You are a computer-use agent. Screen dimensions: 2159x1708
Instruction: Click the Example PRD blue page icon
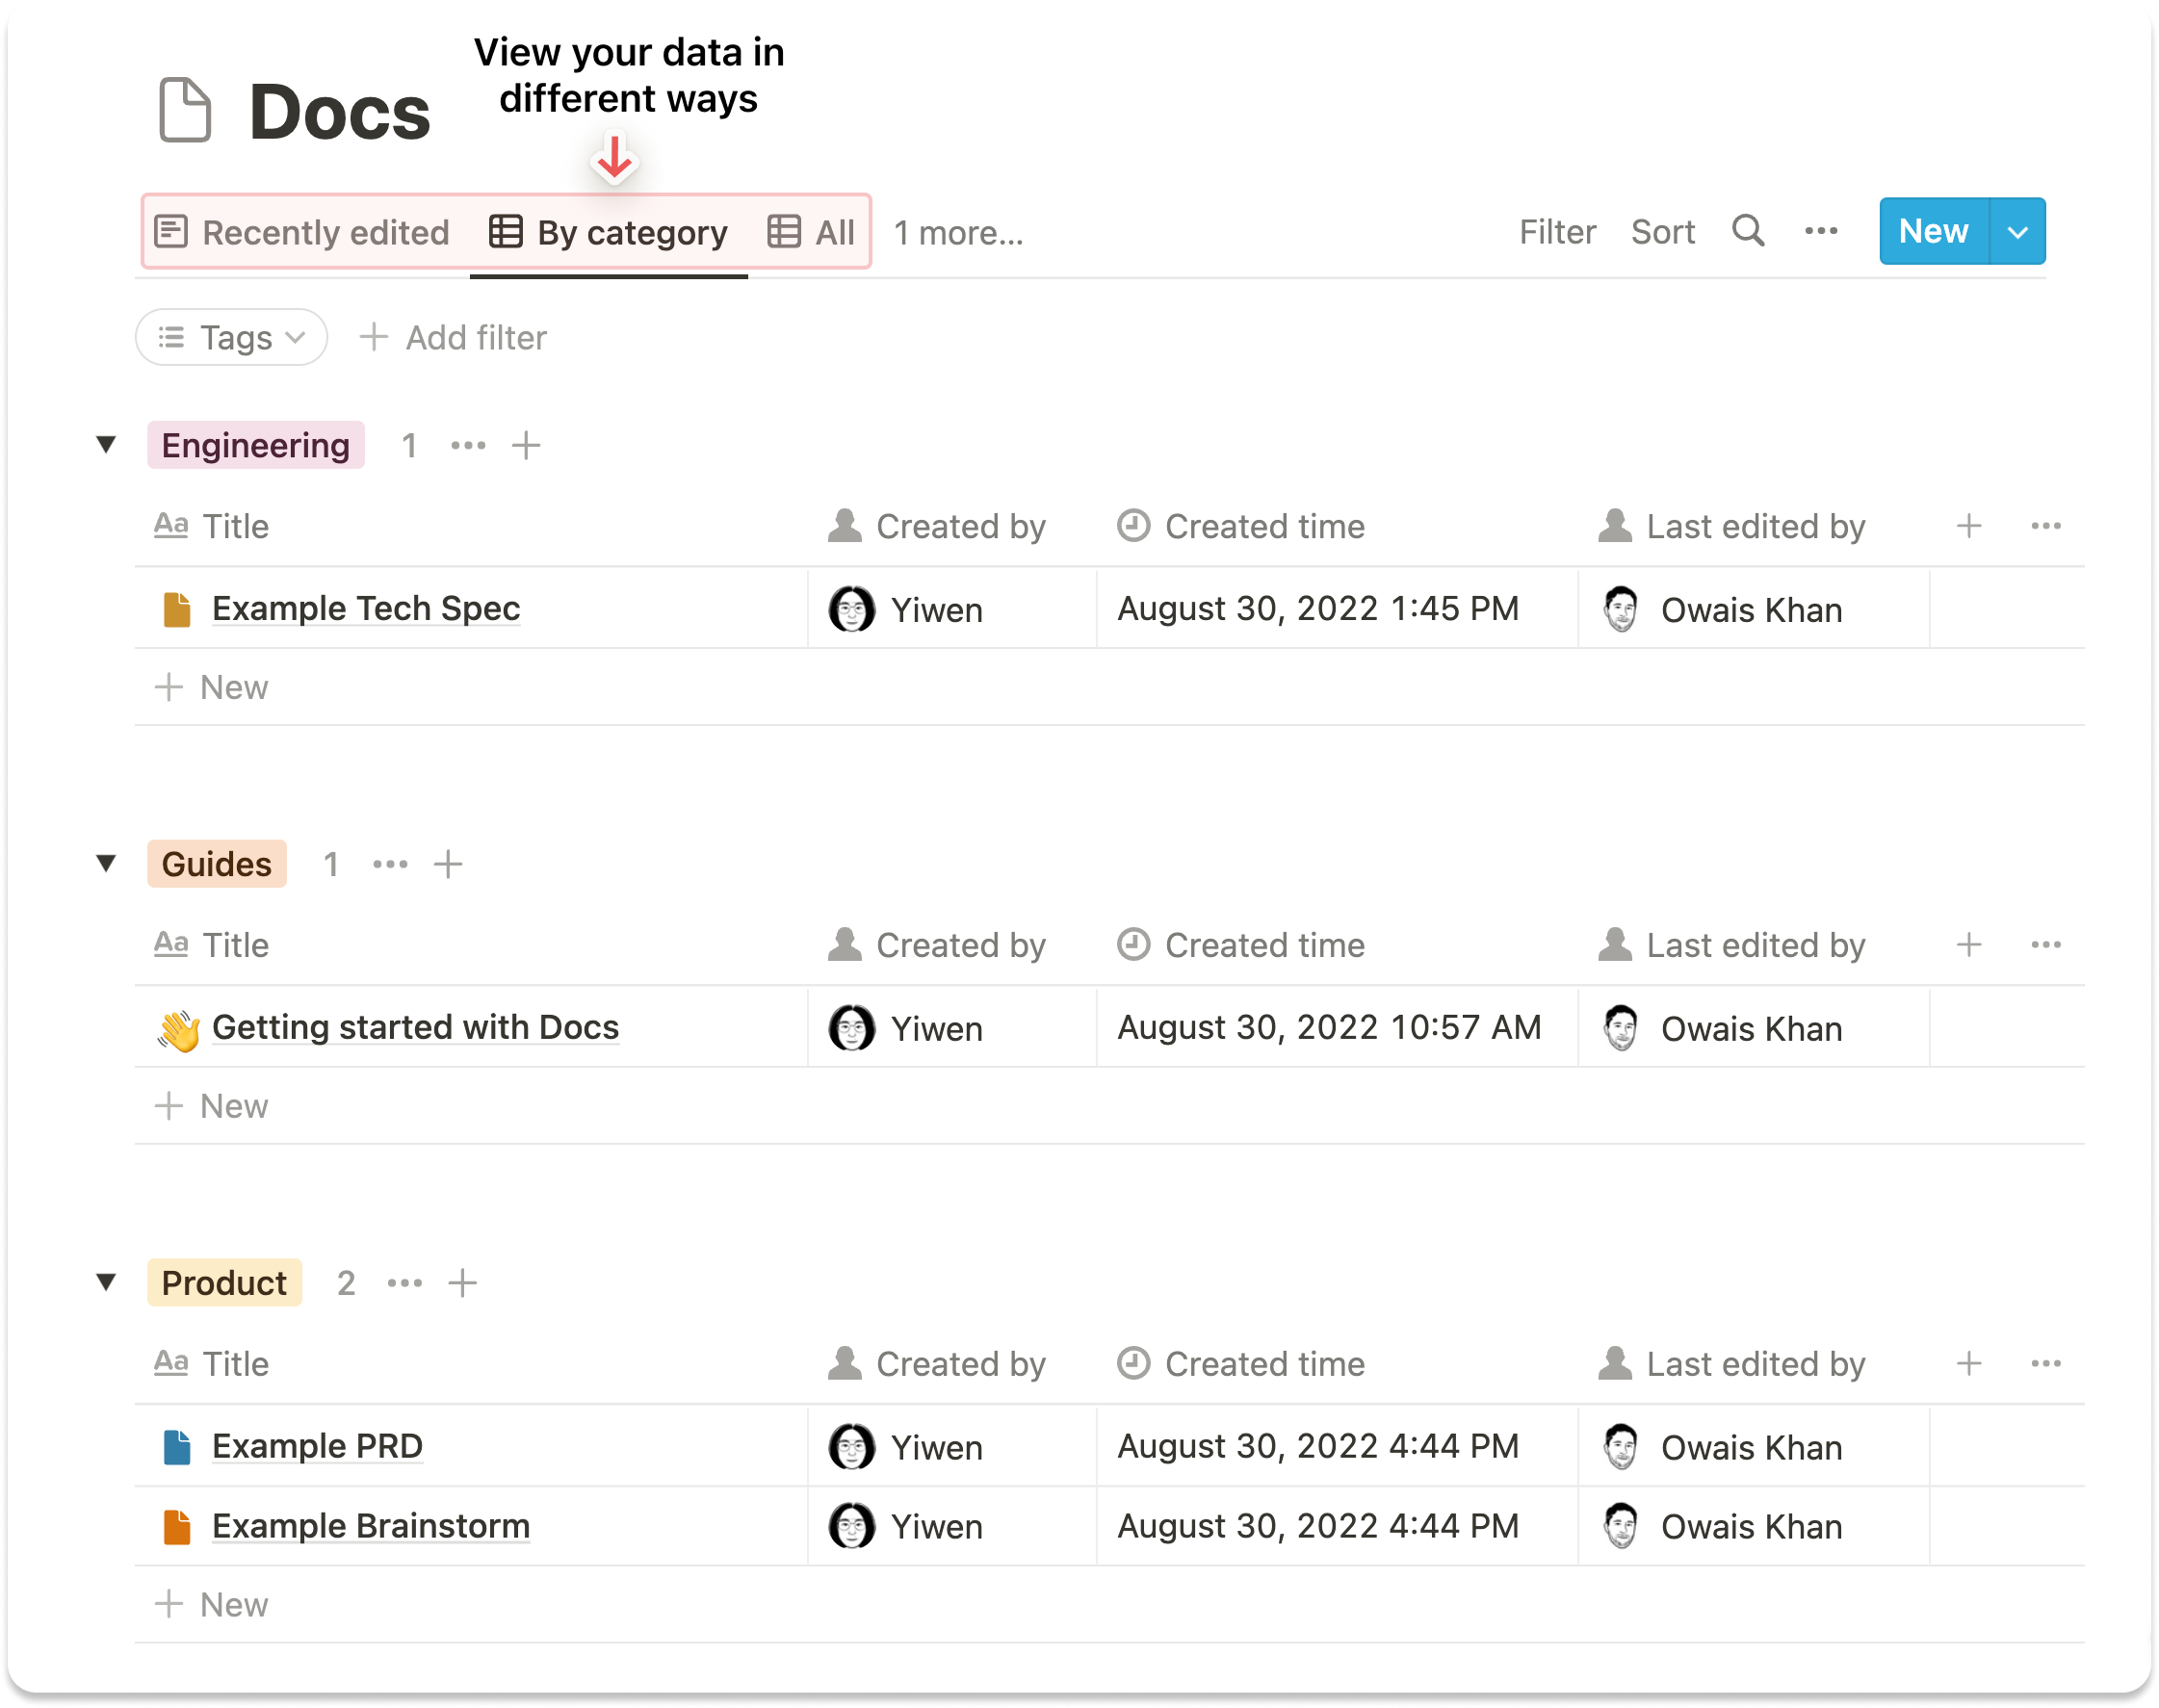177,1447
